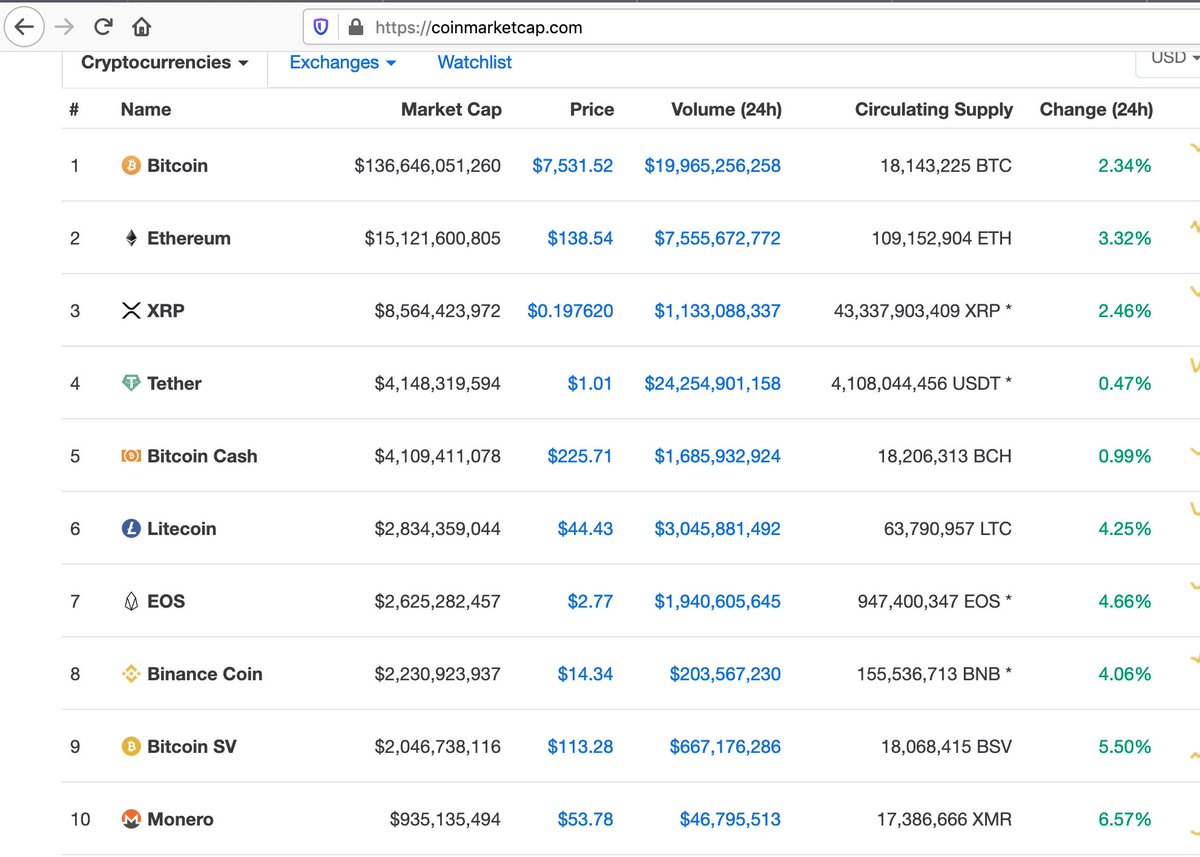
Task: Open Tether via its green logo icon
Action: (x=131, y=383)
